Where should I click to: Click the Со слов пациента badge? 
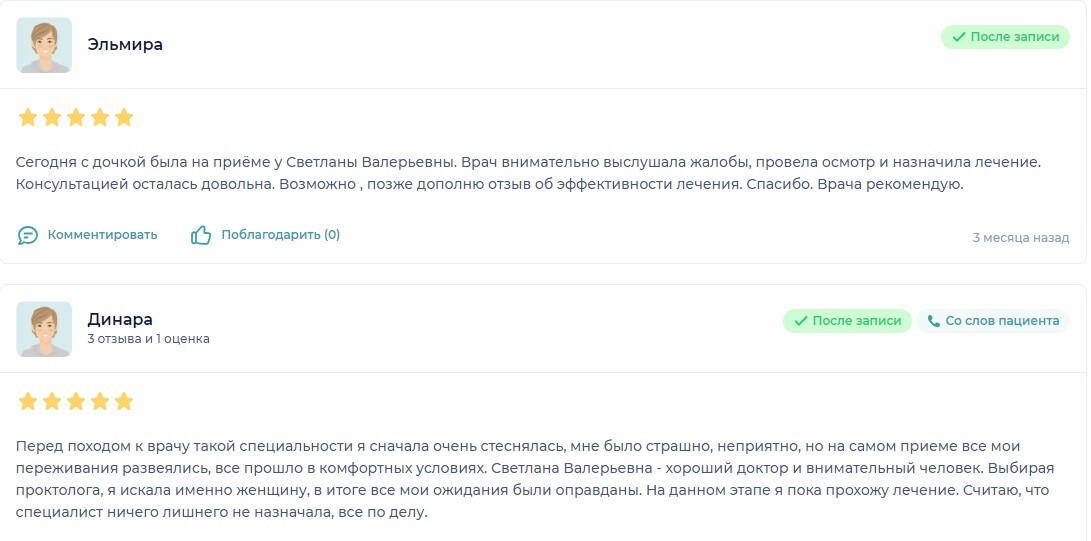pyautogui.click(x=993, y=321)
